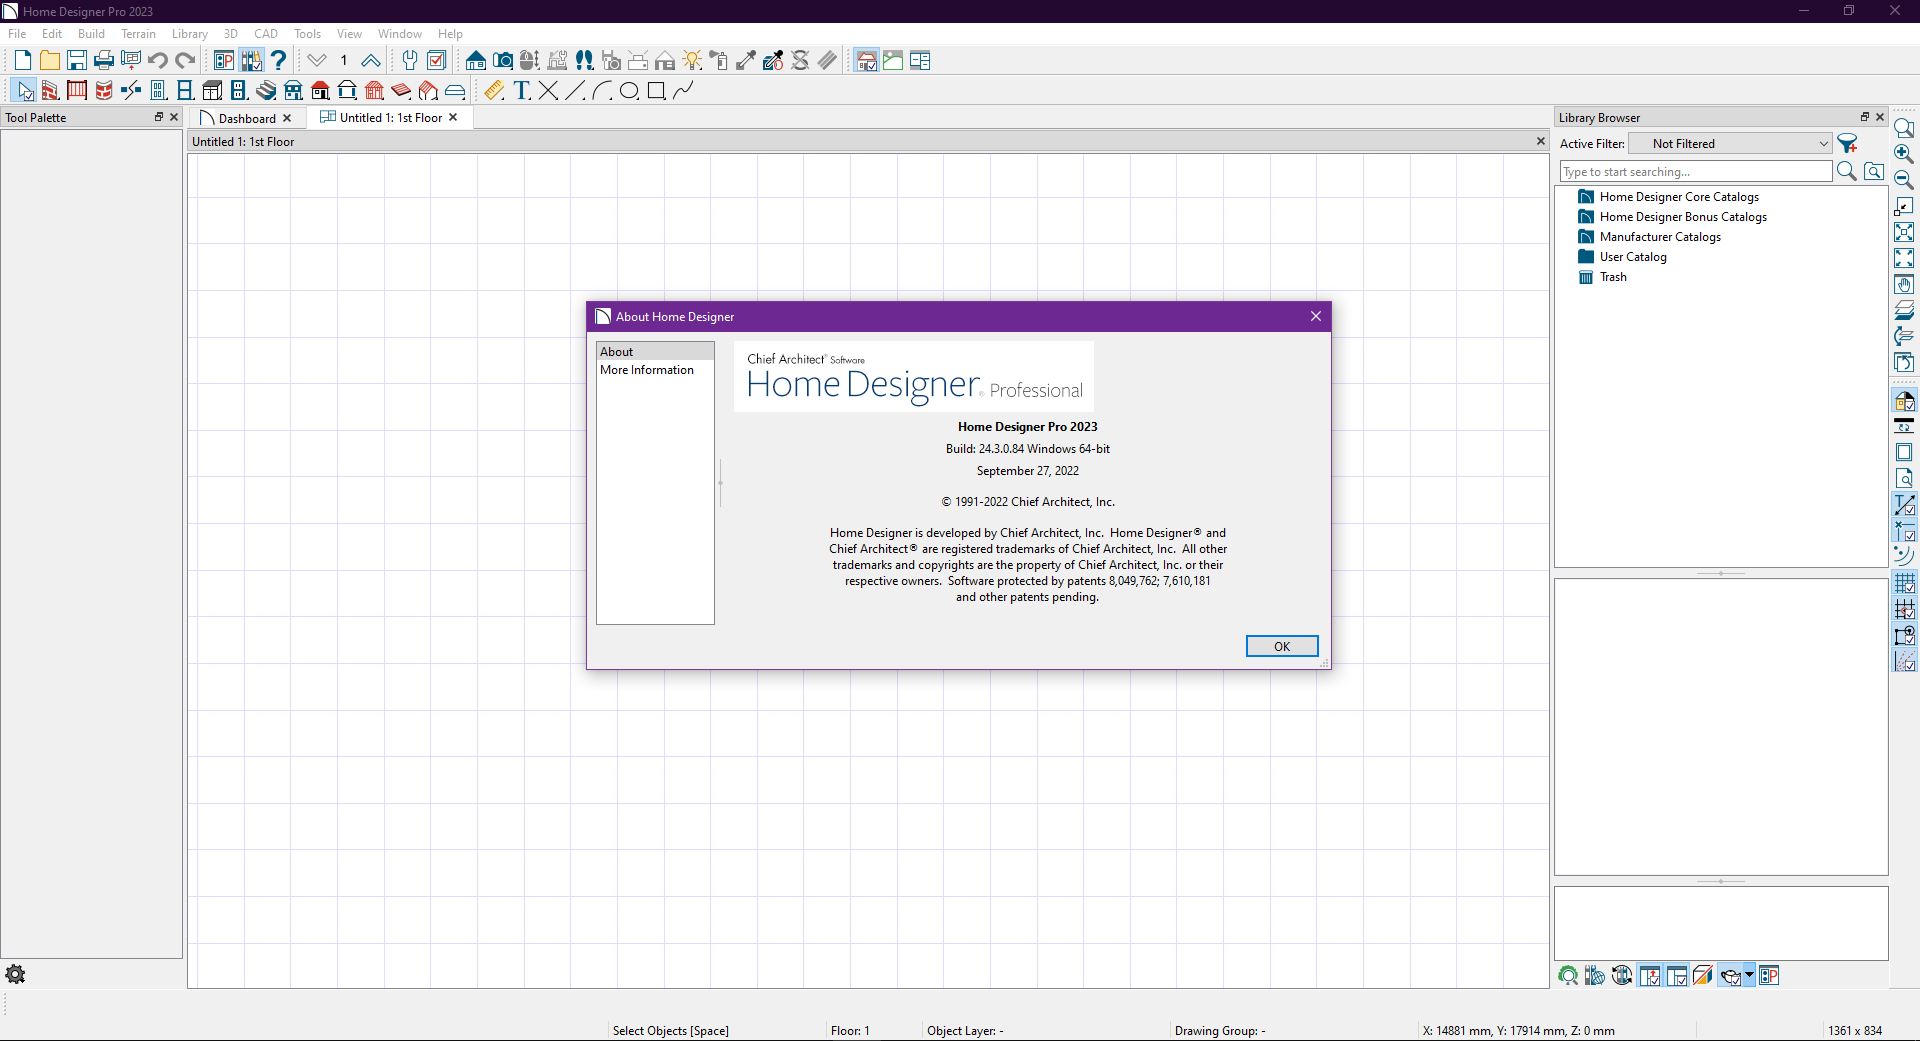Go up one floor with the up chevron

371,61
